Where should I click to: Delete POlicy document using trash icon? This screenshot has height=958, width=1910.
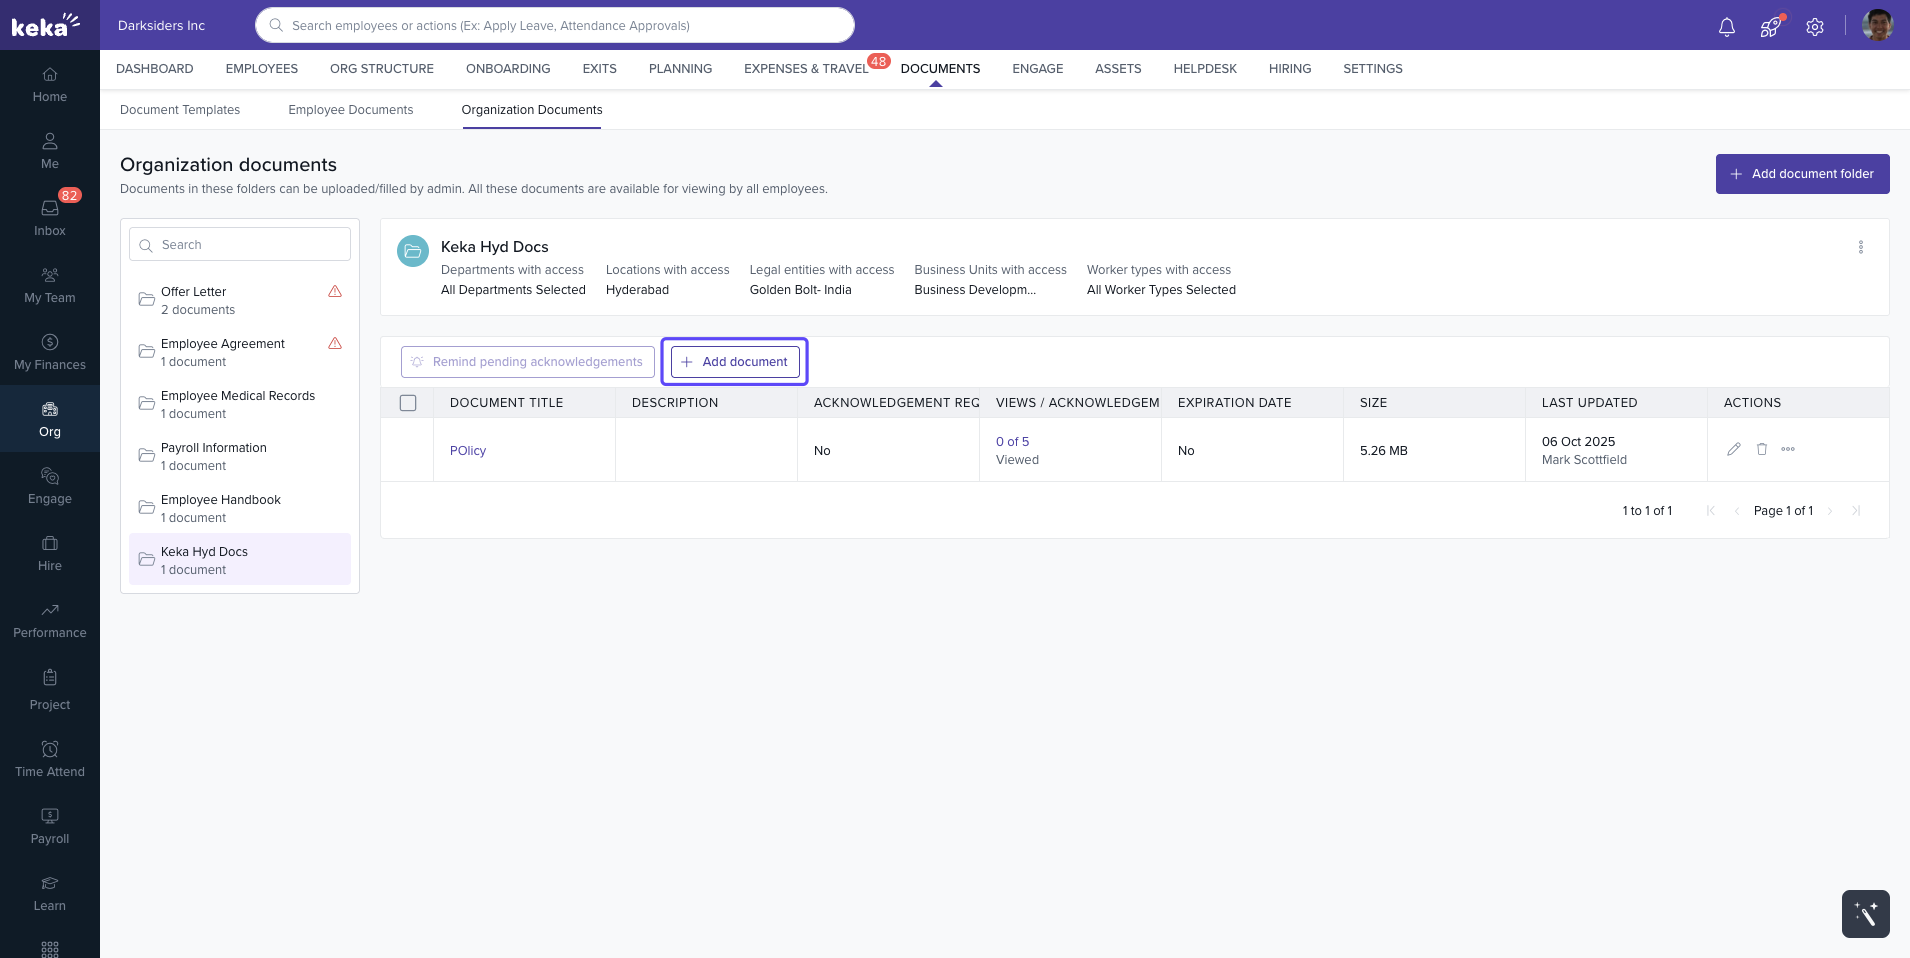pyautogui.click(x=1762, y=449)
